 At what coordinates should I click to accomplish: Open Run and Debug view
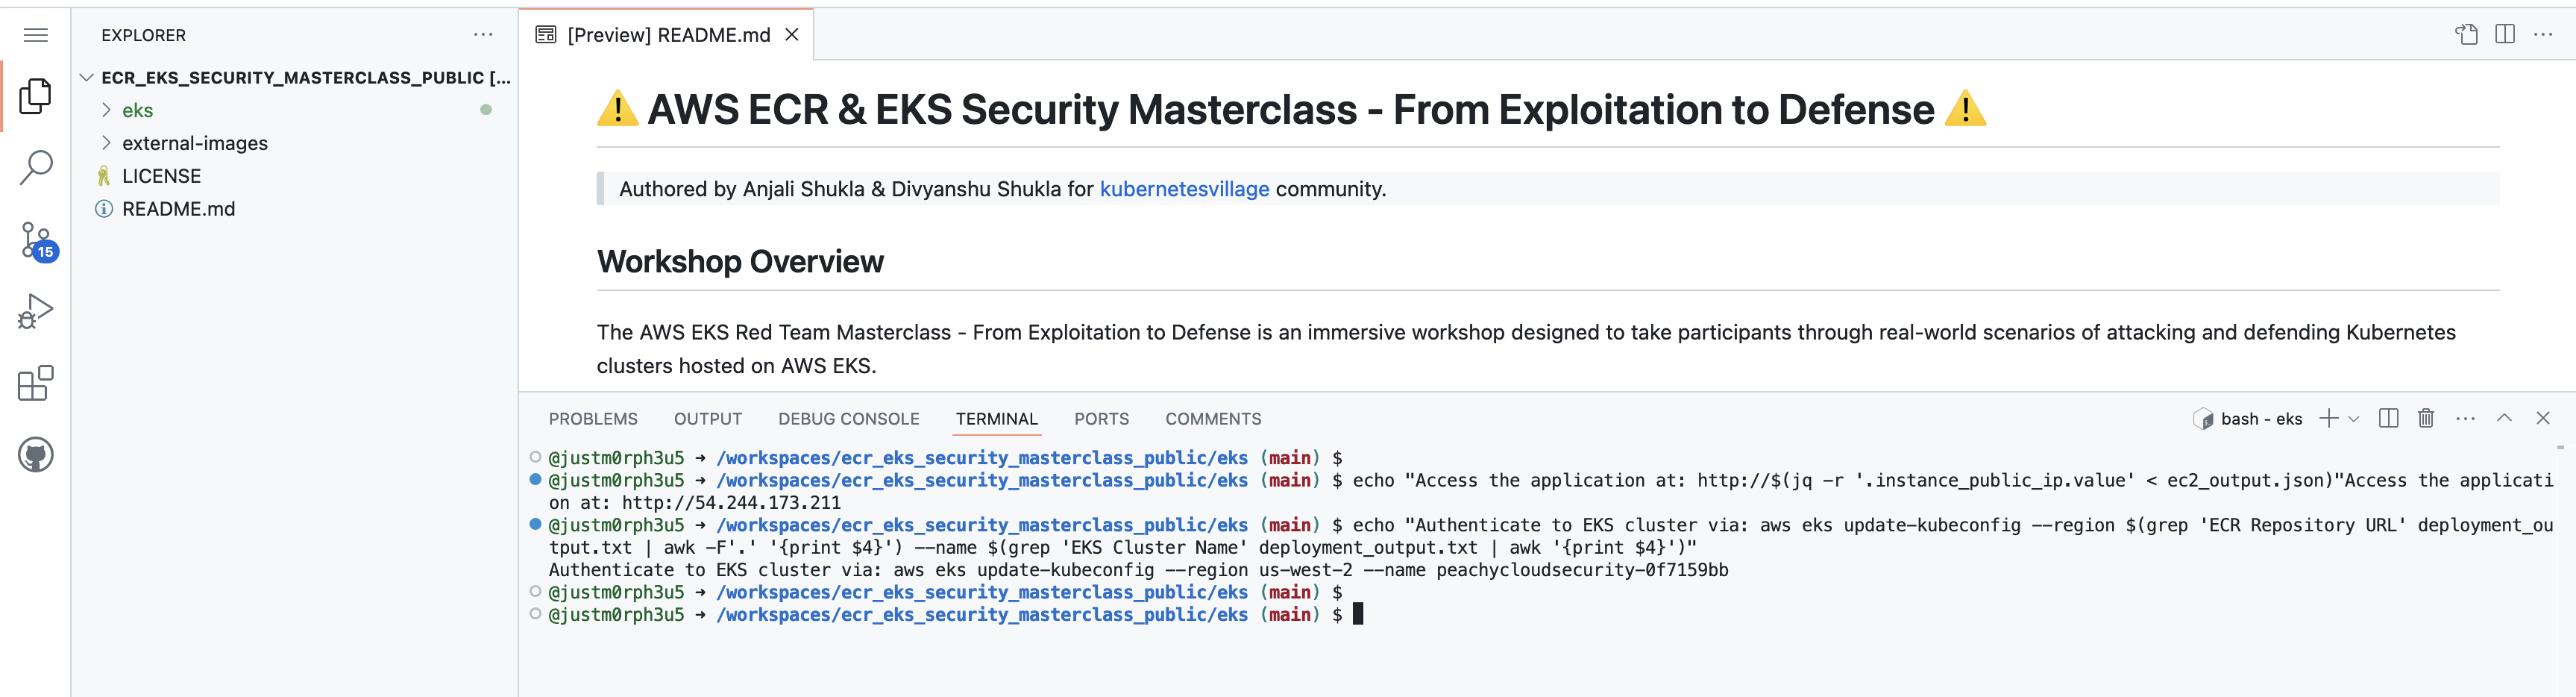coord(36,312)
